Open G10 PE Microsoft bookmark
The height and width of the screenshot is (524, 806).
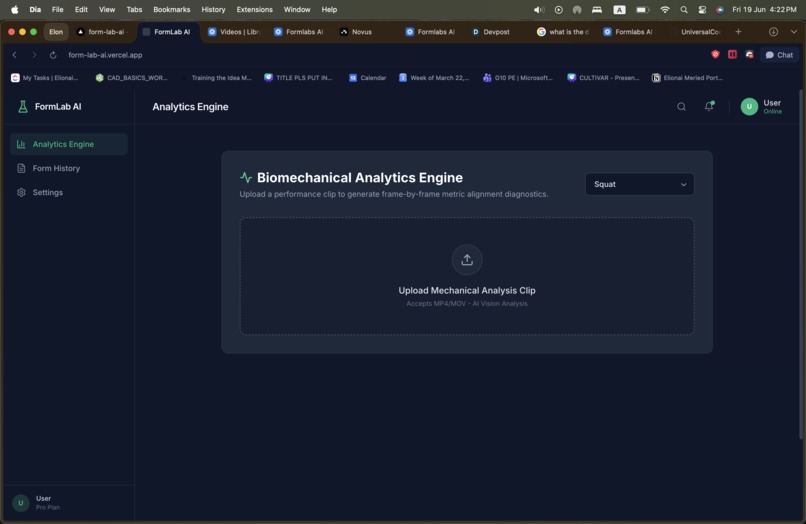pyautogui.click(x=518, y=78)
